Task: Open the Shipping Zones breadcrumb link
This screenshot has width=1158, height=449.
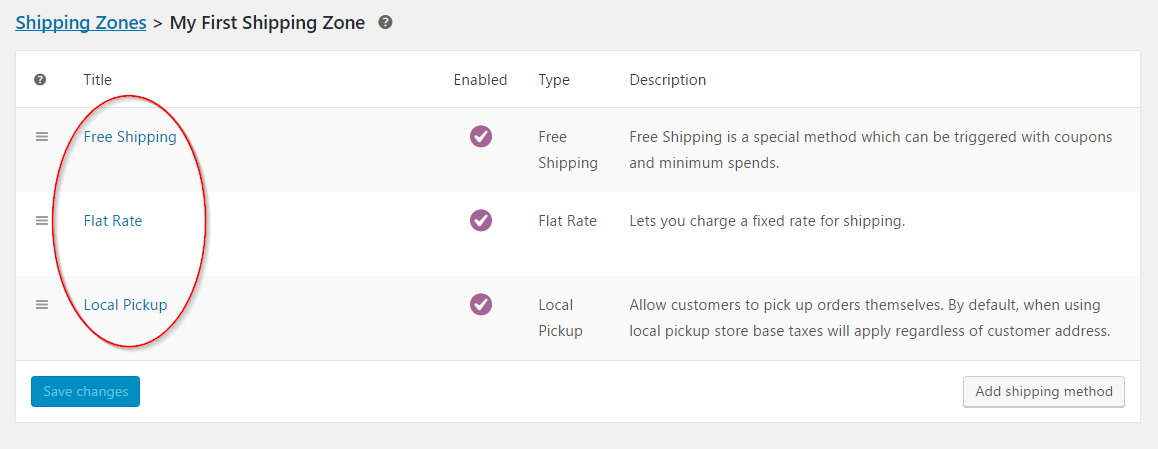Action: click(x=81, y=23)
